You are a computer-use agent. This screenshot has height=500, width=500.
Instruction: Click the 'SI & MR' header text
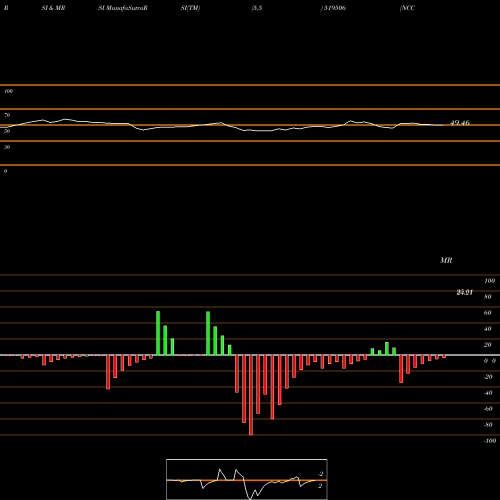[53, 8]
